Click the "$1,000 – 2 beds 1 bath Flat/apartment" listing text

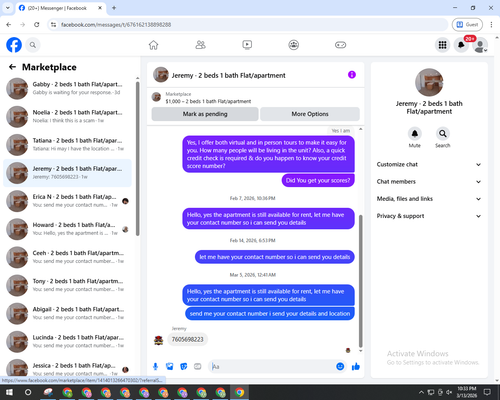208,101
